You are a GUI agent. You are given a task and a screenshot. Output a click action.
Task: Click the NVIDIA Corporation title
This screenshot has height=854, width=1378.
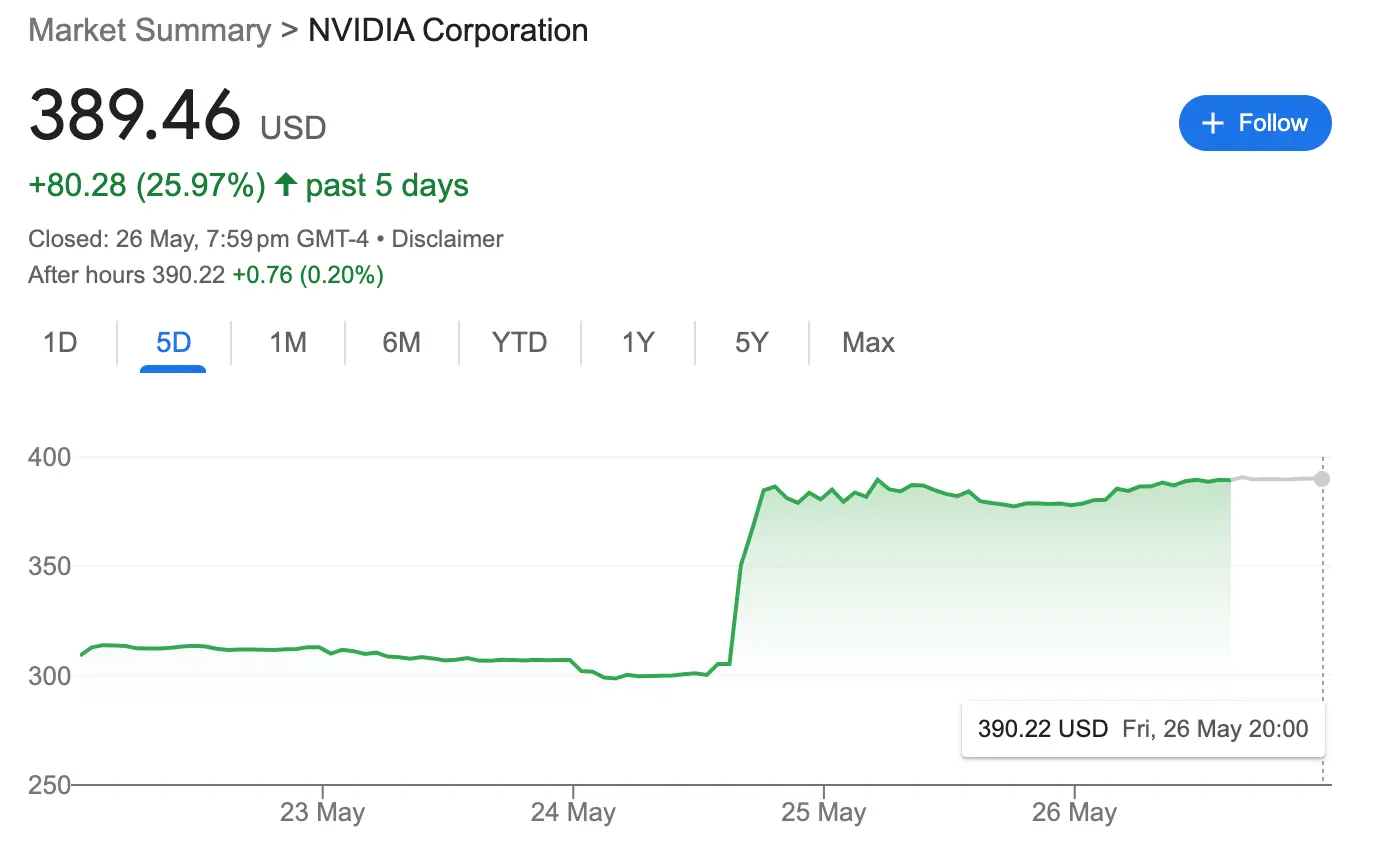click(x=448, y=30)
